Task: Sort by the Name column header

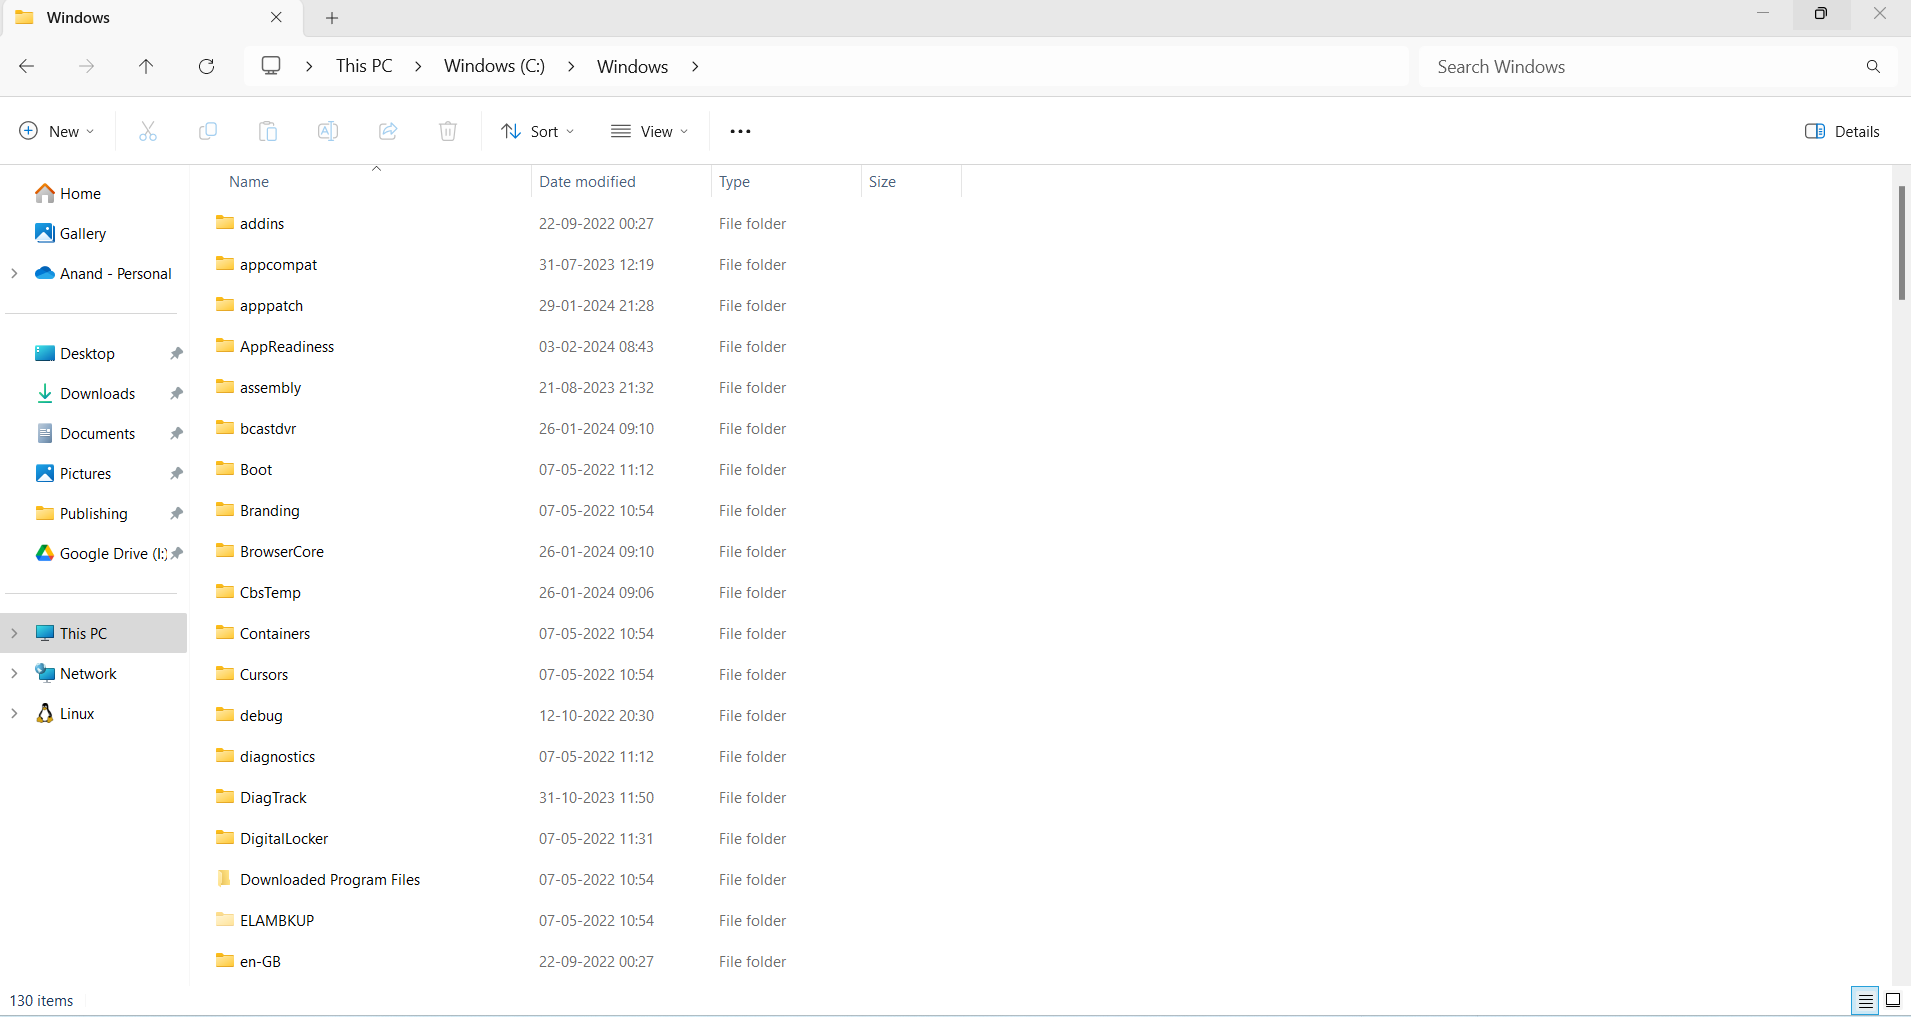Action: click(x=249, y=182)
